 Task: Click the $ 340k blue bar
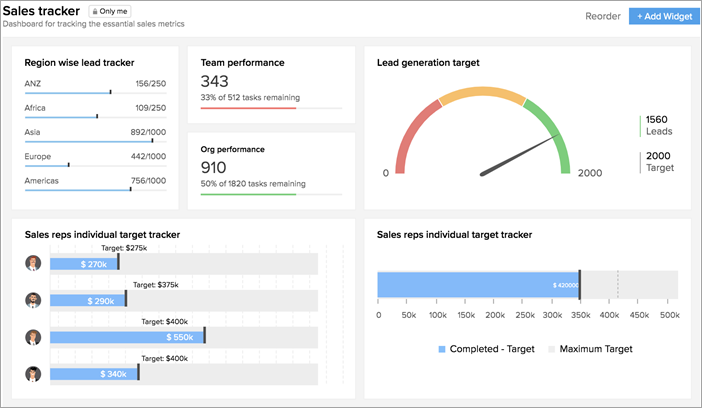pos(94,374)
